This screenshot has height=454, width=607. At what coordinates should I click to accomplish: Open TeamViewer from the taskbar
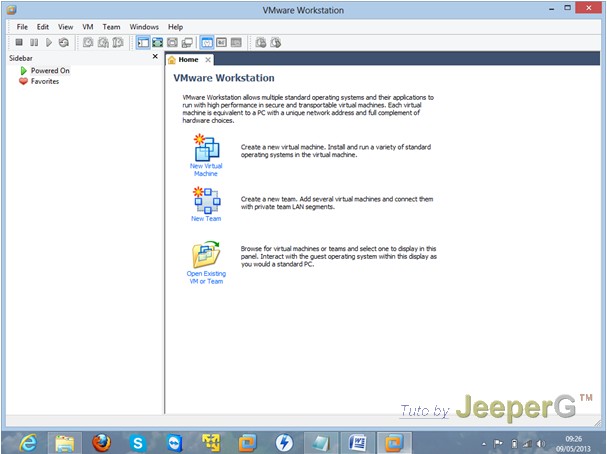[x=175, y=443]
